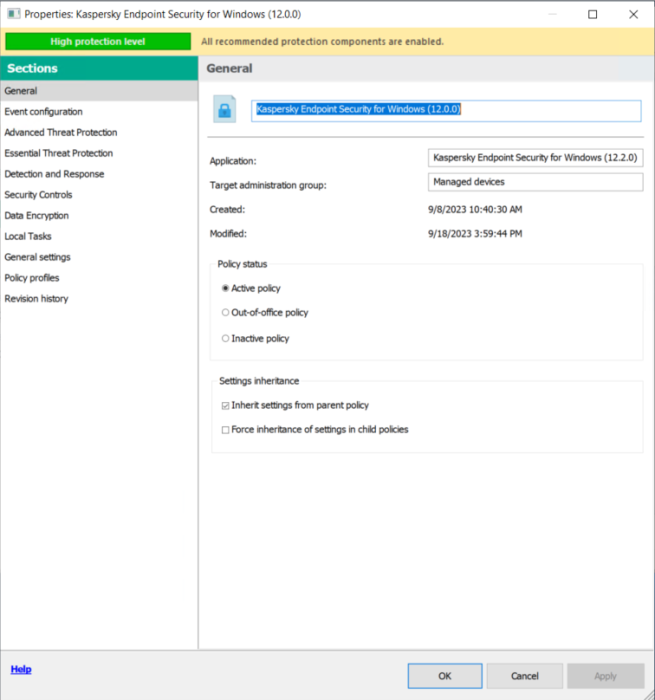Open the Security Controls section
The height and width of the screenshot is (700, 655).
point(99,195)
